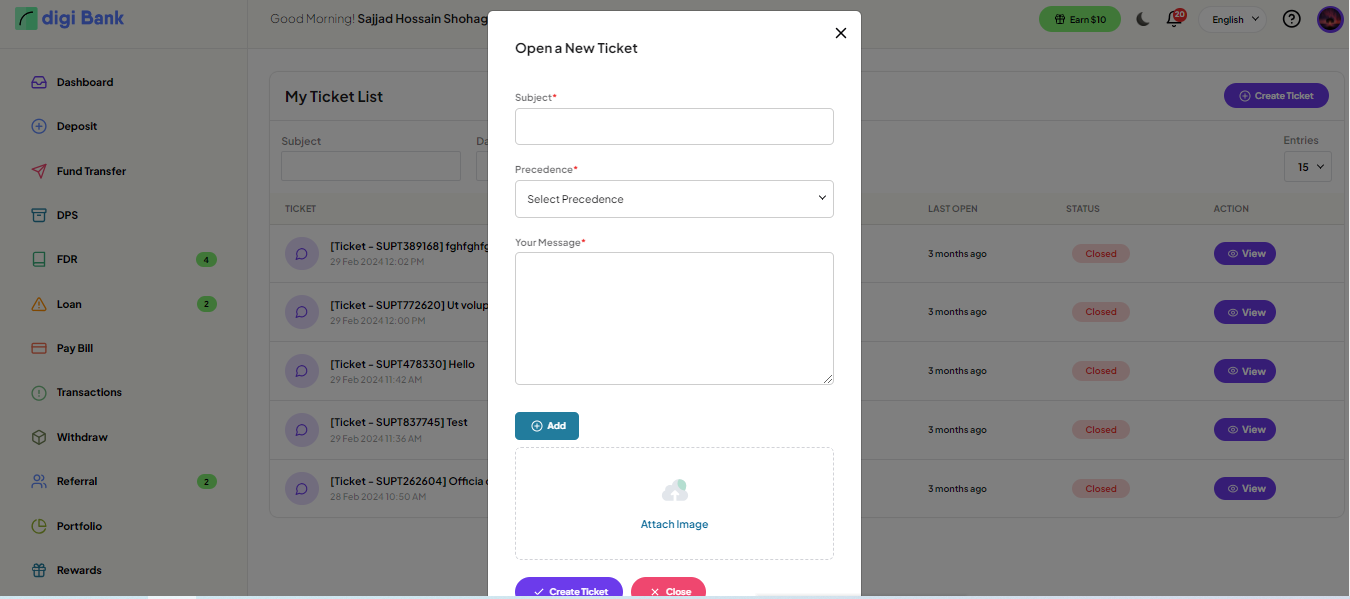
Task: Open the help question mark icon
Action: 1291,19
